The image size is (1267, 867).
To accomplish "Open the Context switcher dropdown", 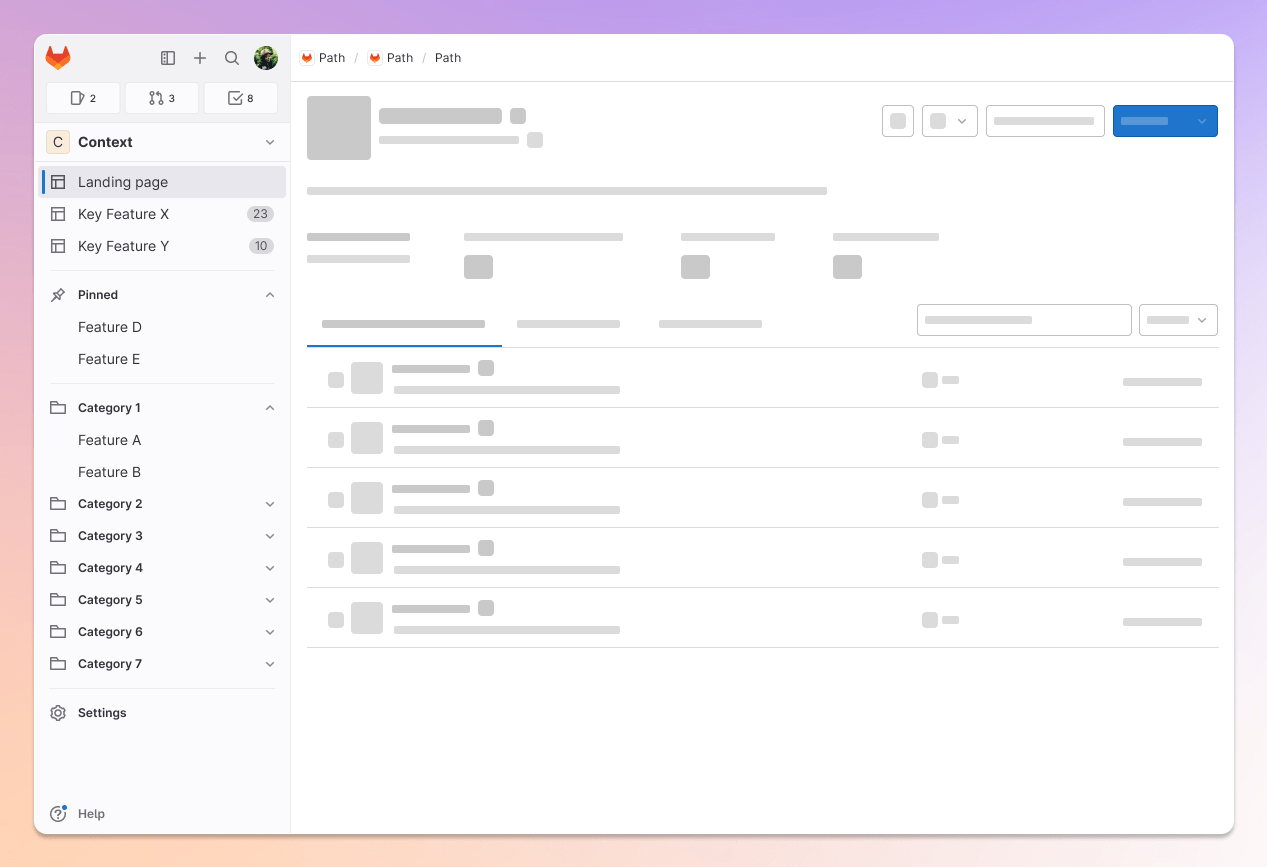I will pyautogui.click(x=269, y=142).
